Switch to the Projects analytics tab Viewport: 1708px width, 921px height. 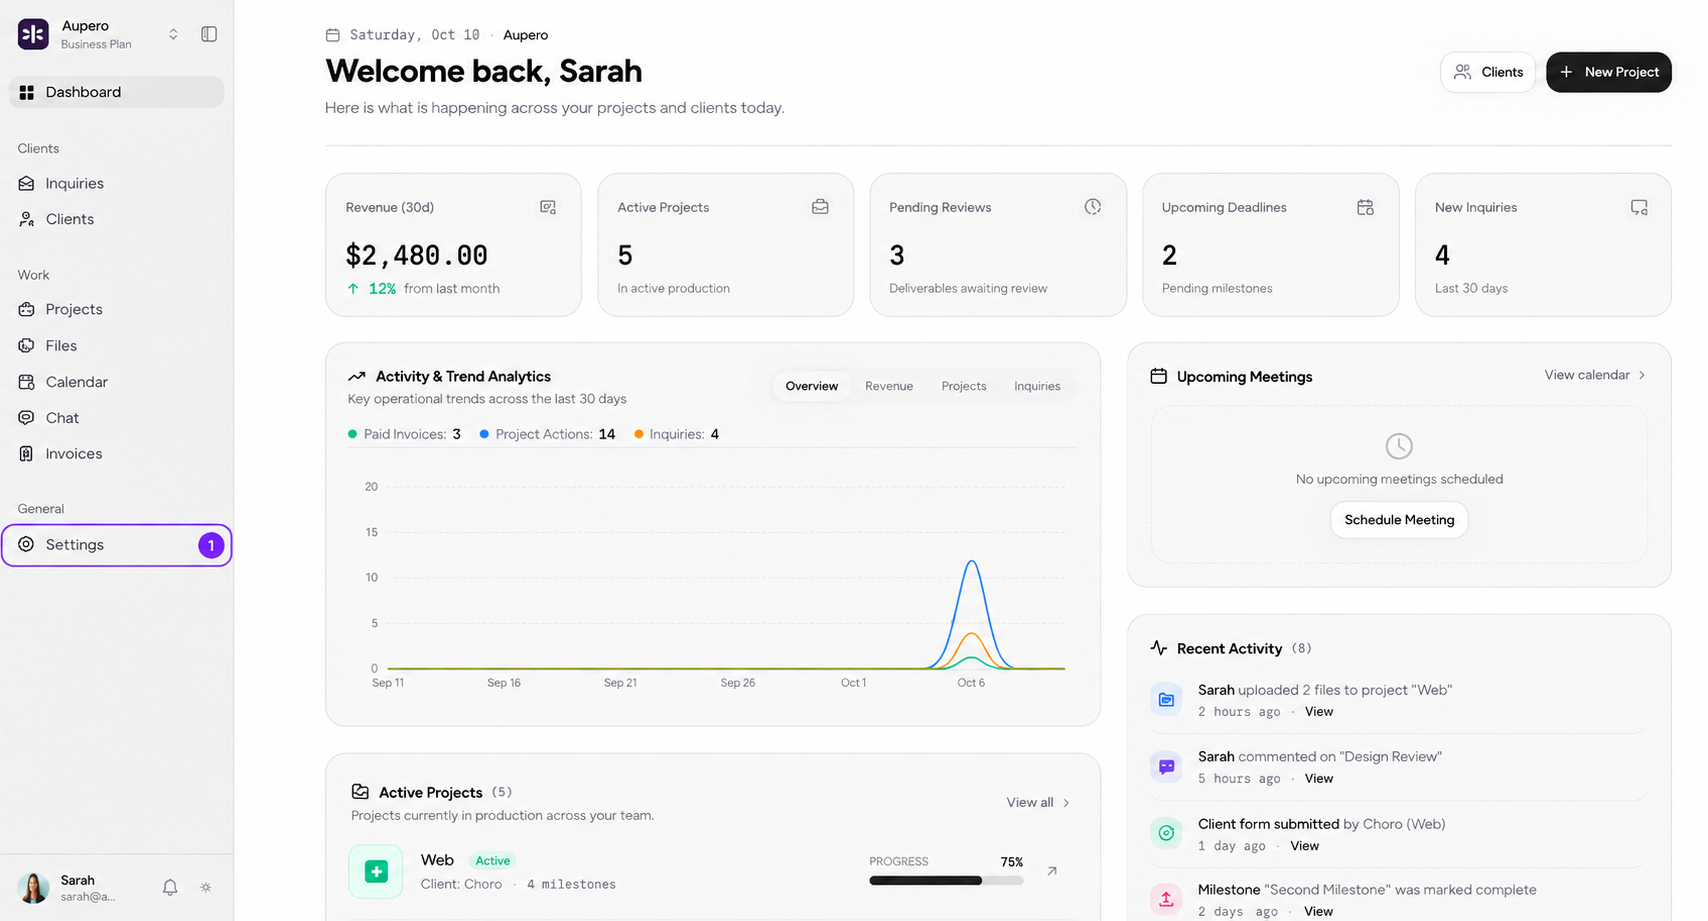pyautogui.click(x=964, y=386)
